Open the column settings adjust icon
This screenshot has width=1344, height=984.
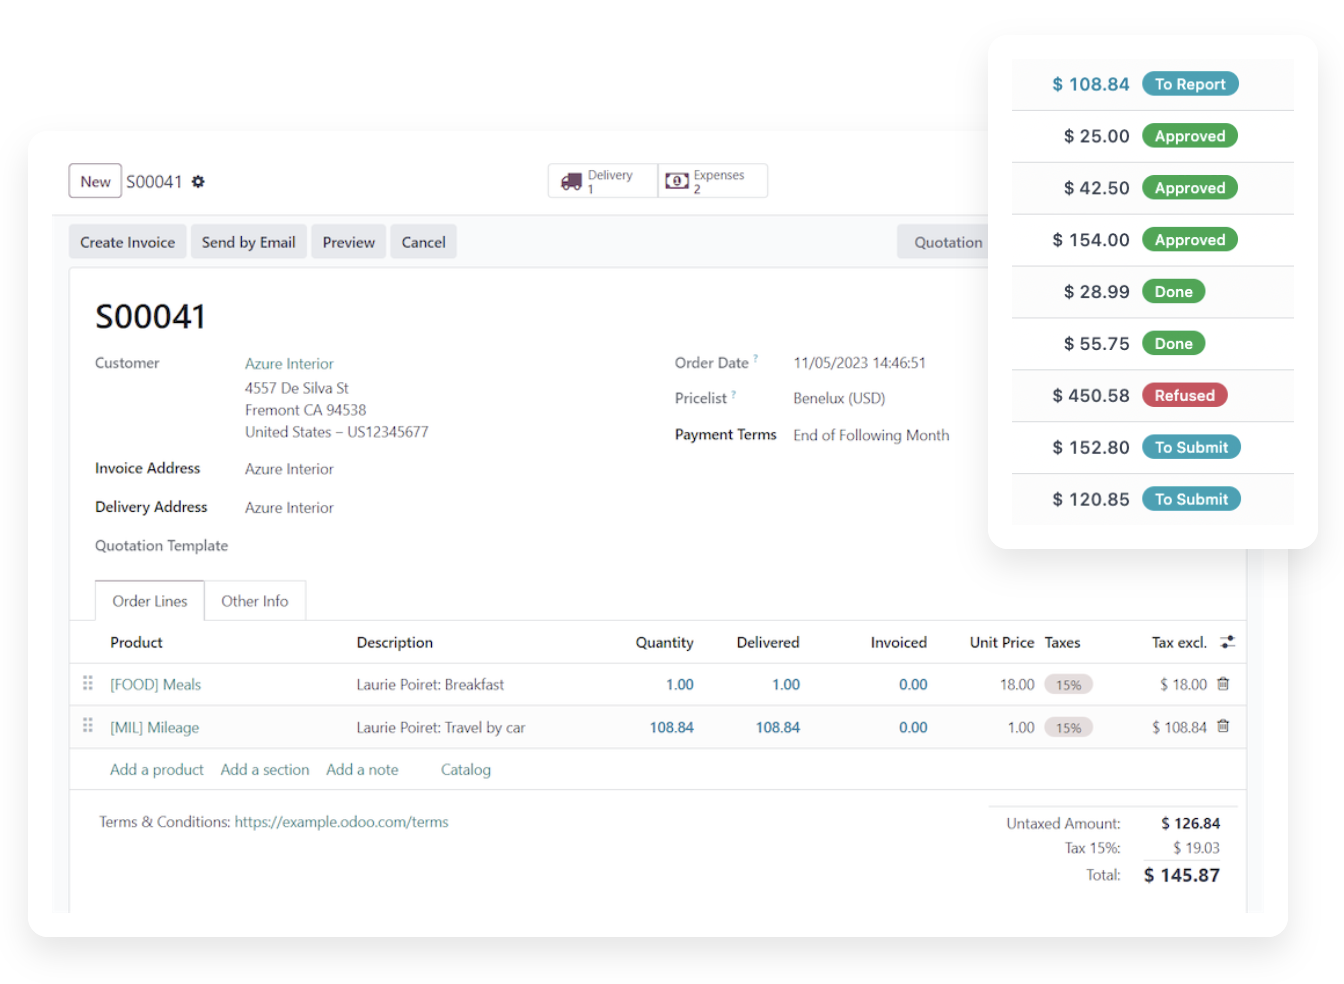(x=1228, y=642)
